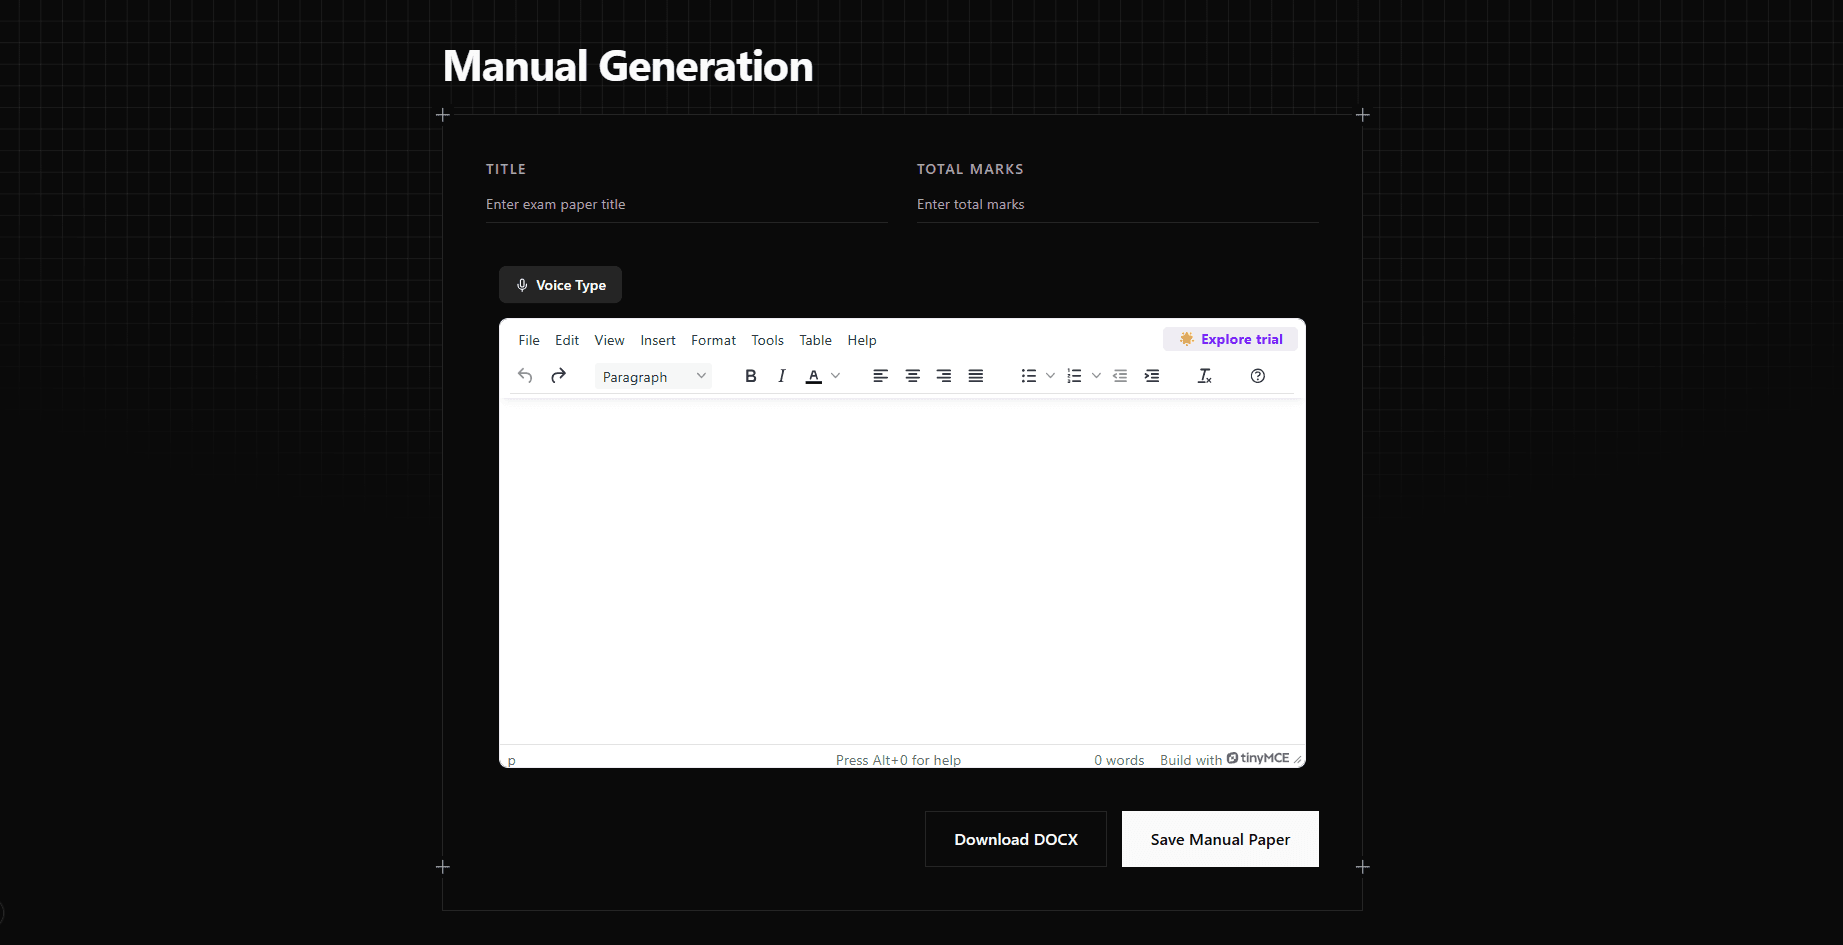The height and width of the screenshot is (945, 1843).
Task: Open the Paragraph block format dropdown
Action: (654, 377)
